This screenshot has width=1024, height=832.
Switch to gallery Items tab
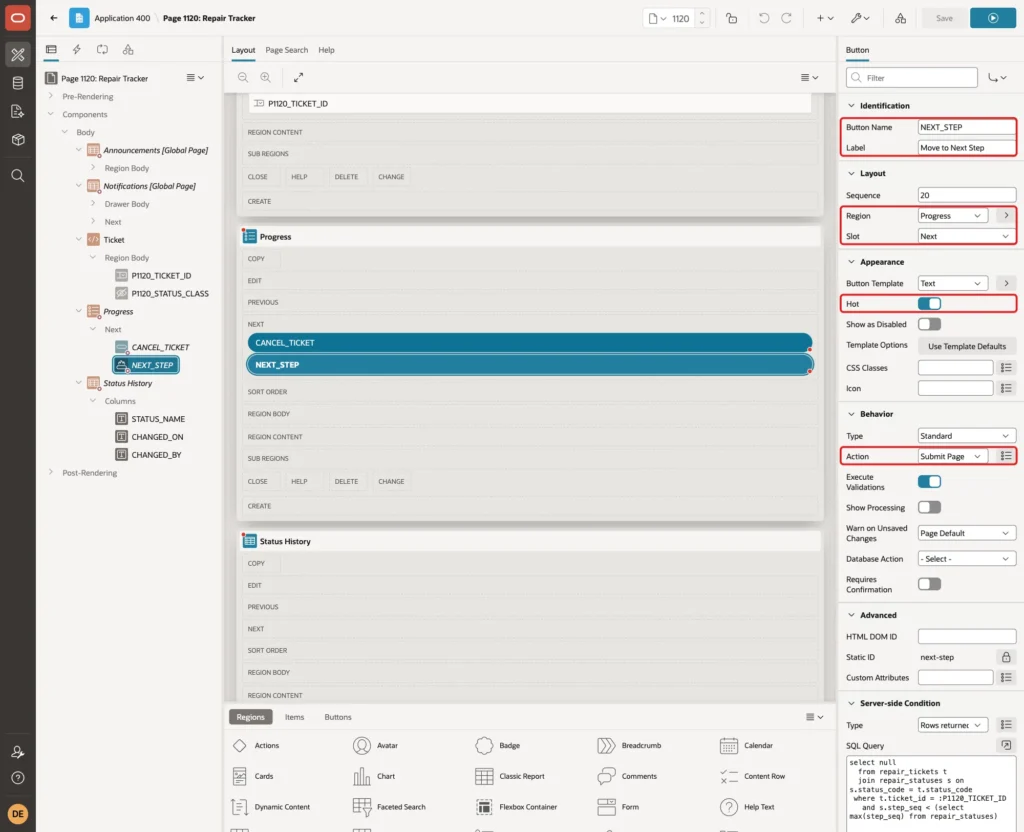coord(295,717)
